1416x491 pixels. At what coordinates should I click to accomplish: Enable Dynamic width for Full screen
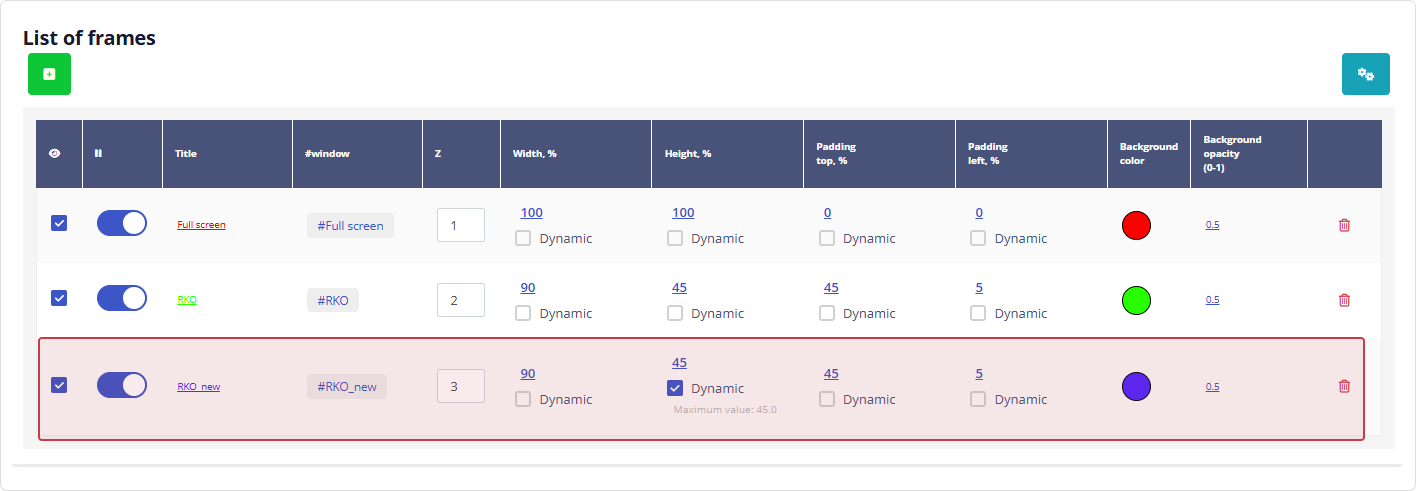[523, 238]
